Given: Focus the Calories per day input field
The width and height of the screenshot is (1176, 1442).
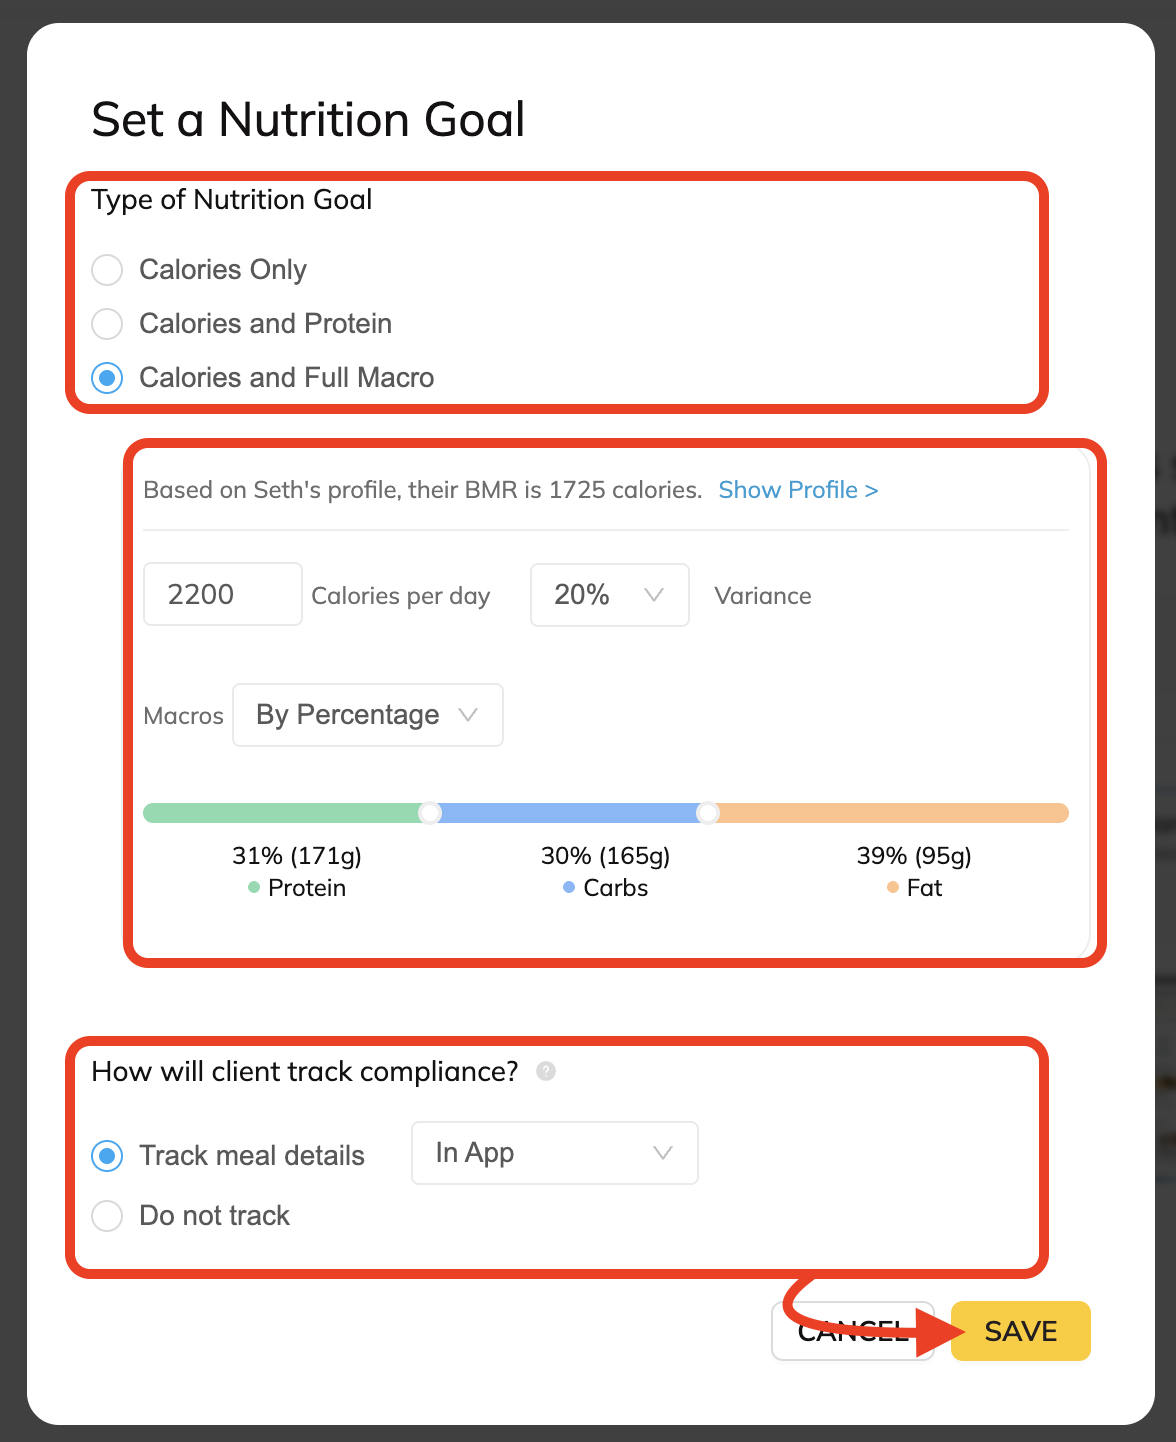Looking at the screenshot, I should pyautogui.click(x=222, y=595).
